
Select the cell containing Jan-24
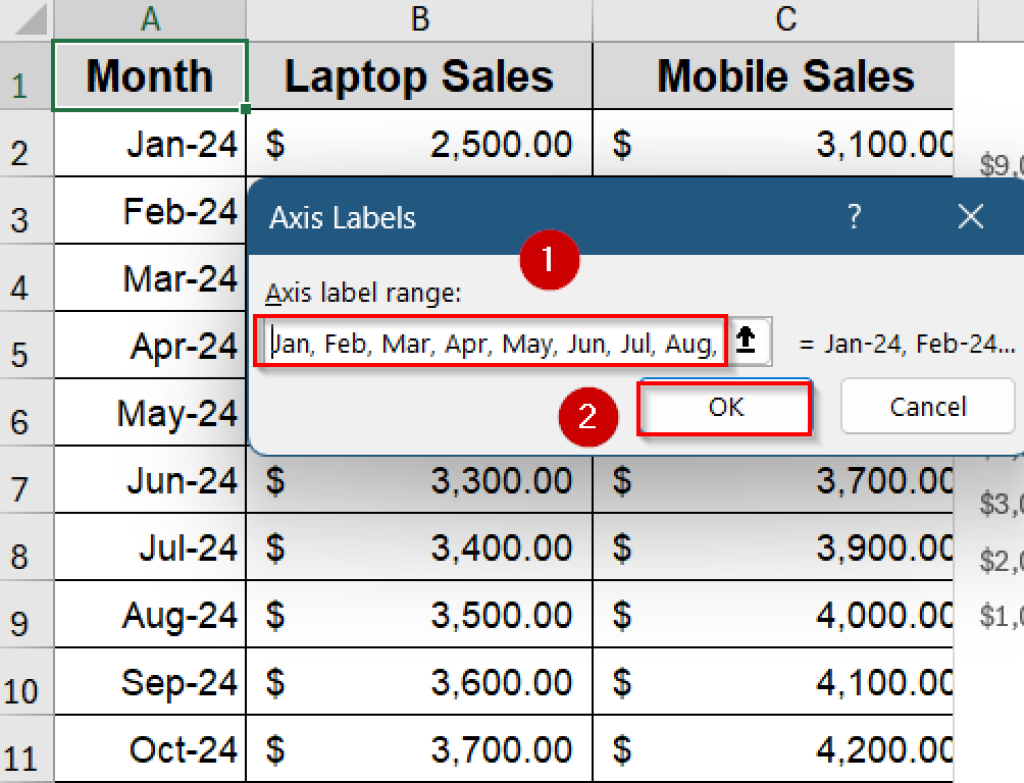(x=149, y=143)
